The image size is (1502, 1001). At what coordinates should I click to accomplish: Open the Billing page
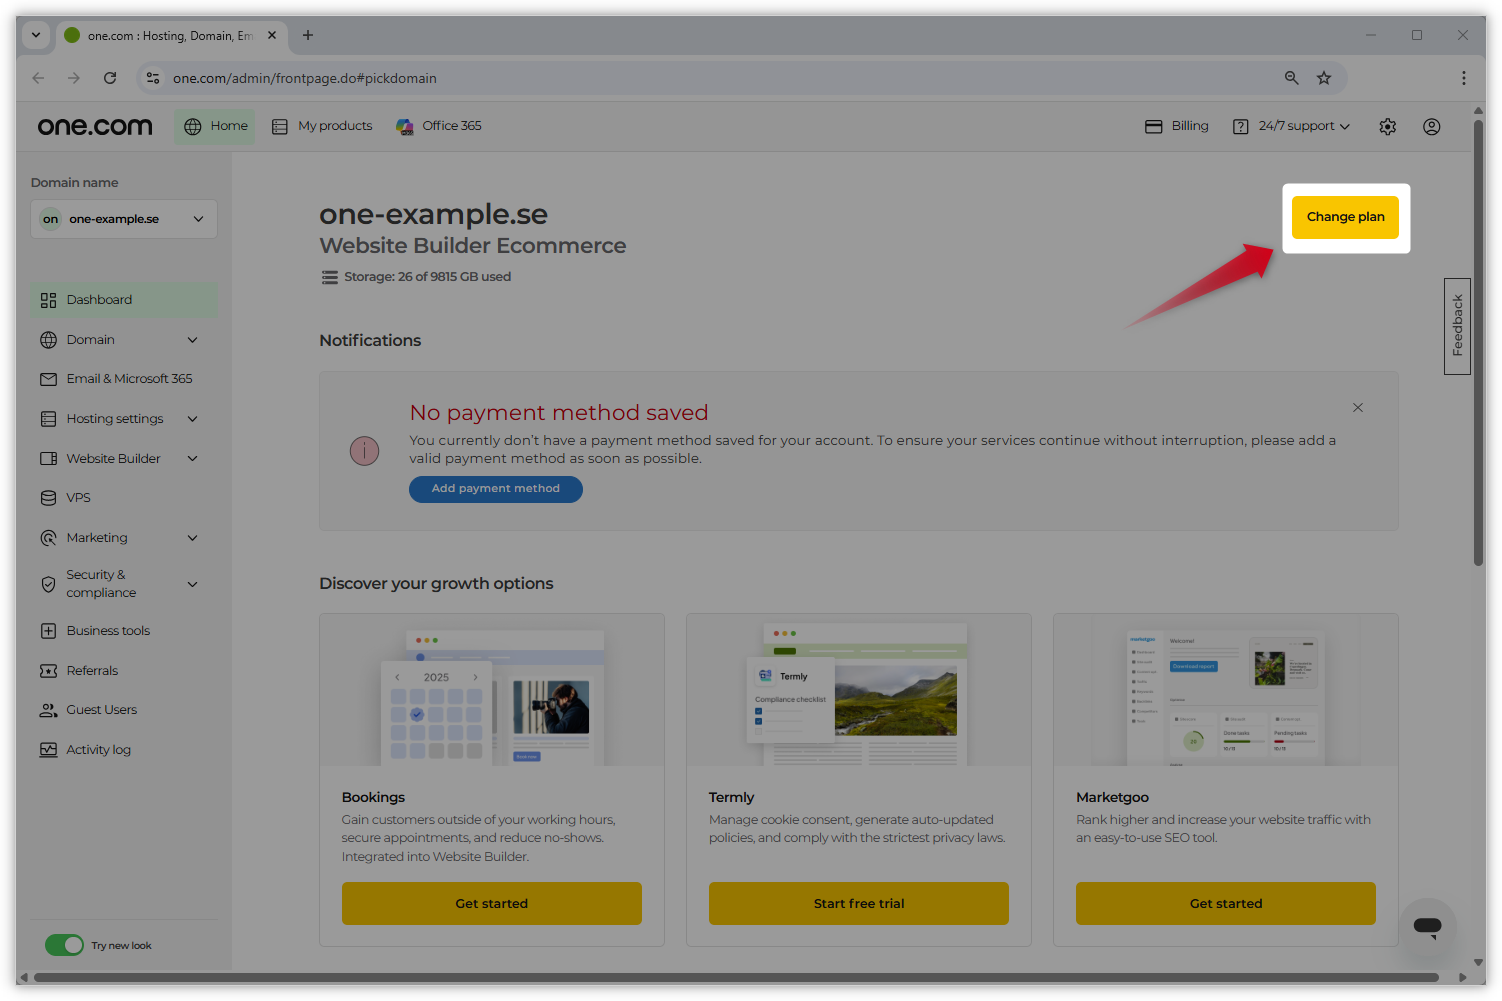pyautogui.click(x=1177, y=126)
